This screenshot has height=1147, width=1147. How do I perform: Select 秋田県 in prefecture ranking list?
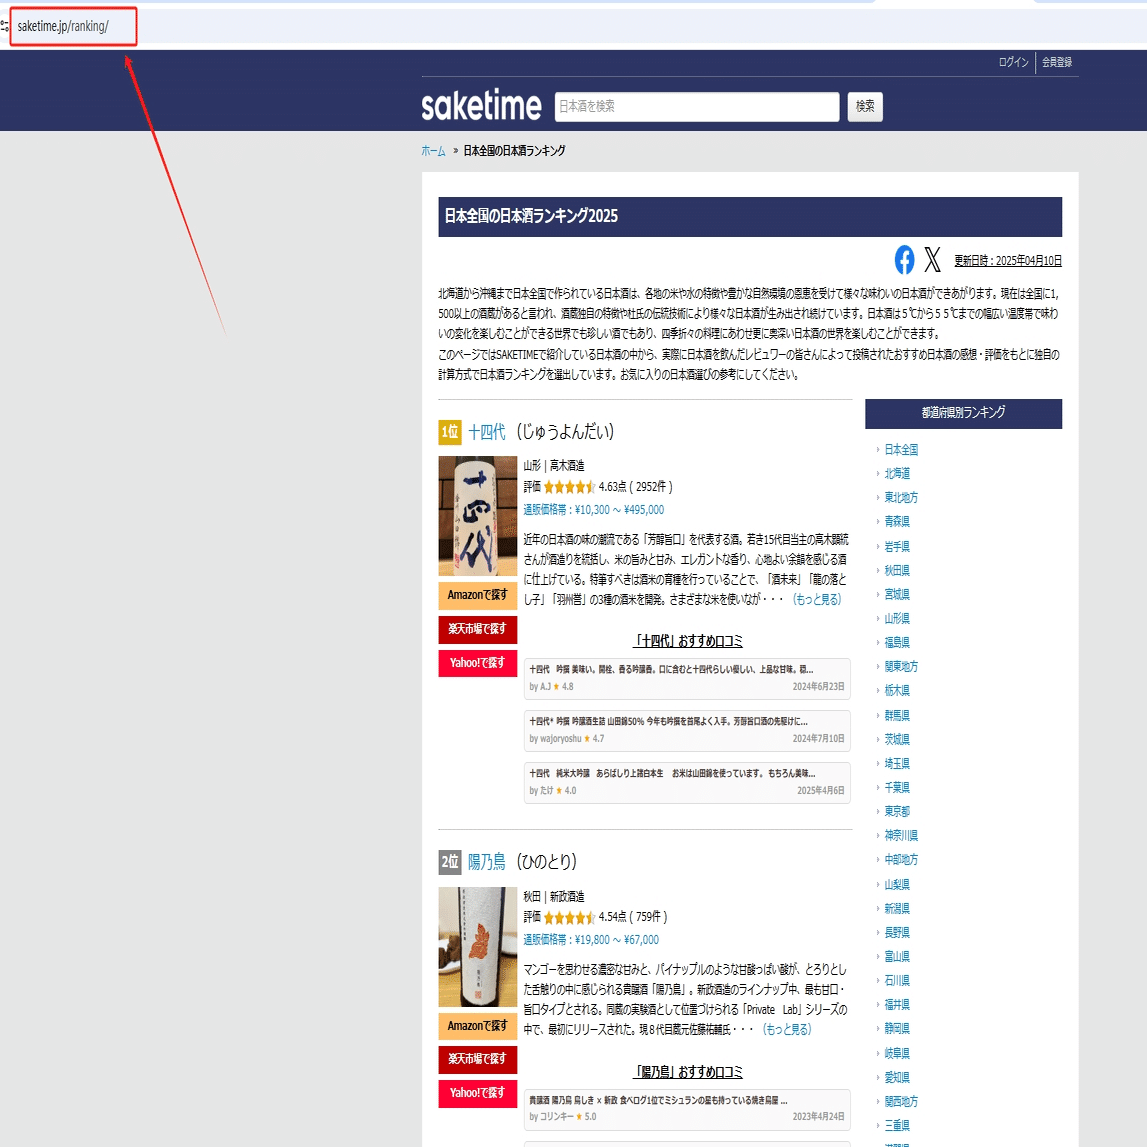click(x=897, y=571)
